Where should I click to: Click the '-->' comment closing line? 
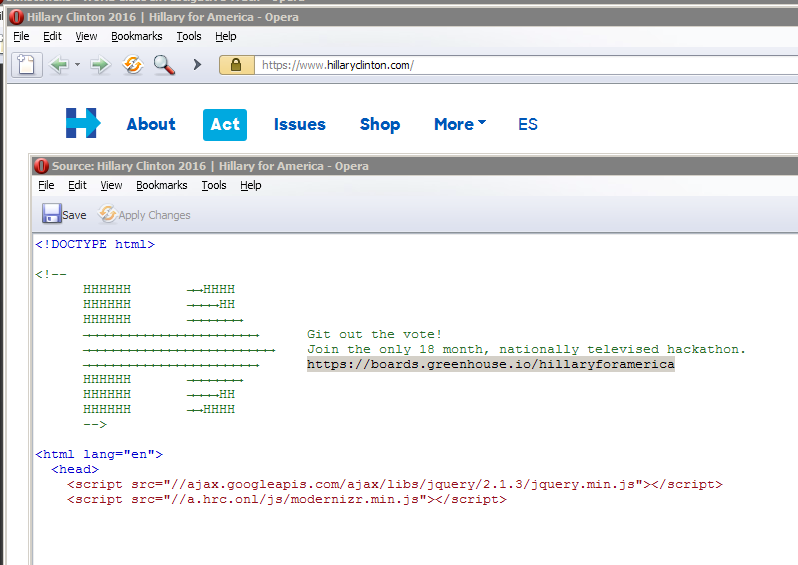pos(95,425)
